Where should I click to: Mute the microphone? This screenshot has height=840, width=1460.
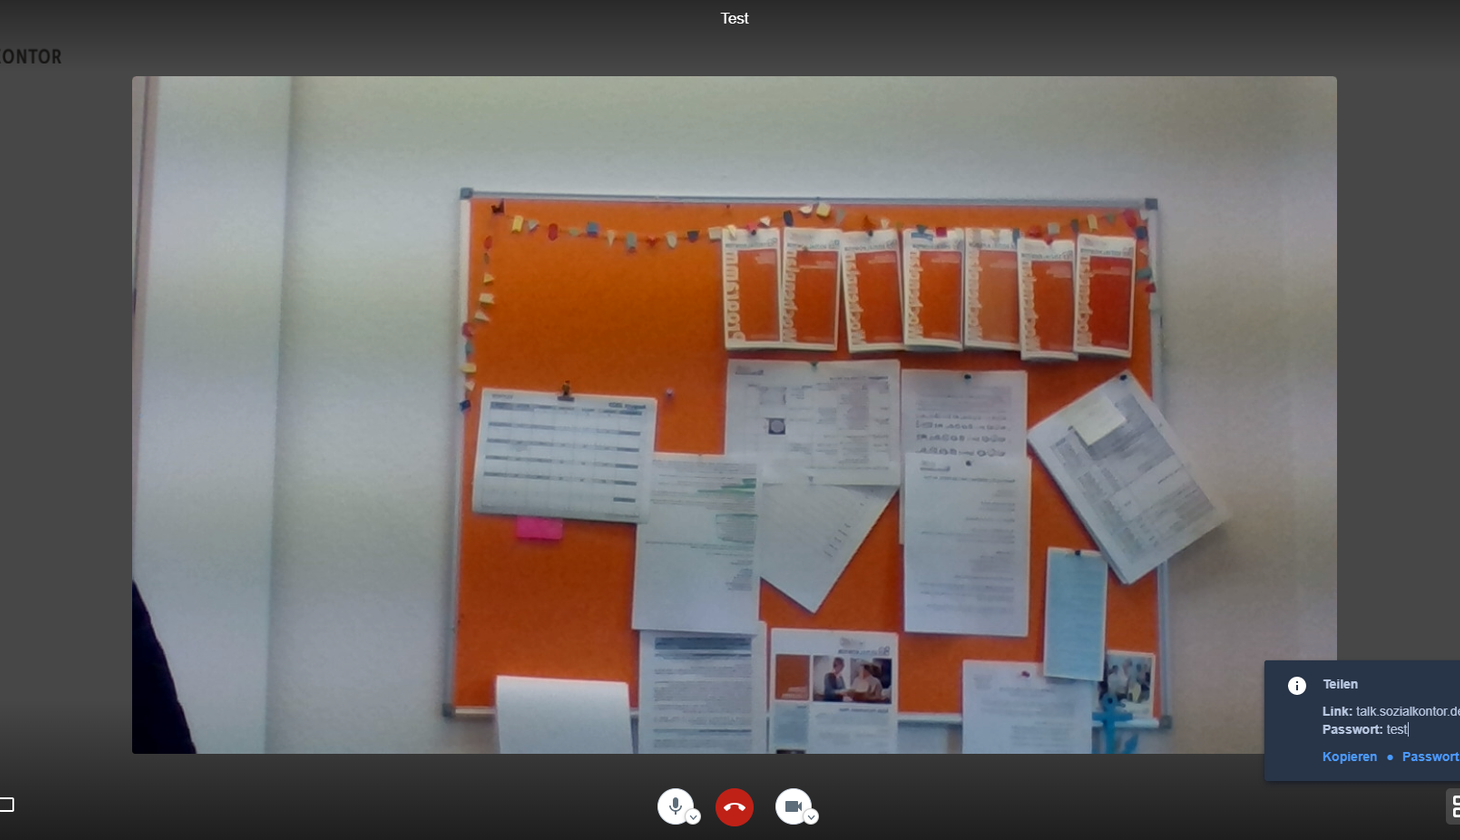(675, 806)
